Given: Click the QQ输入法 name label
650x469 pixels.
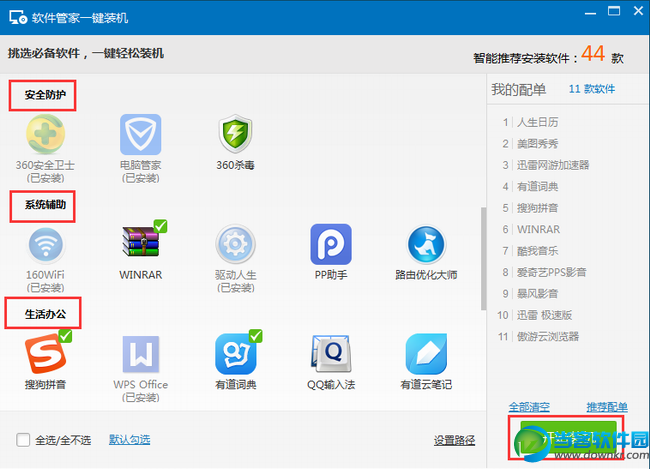Looking at the screenshot, I should pyautogui.click(x=331, y=385).
